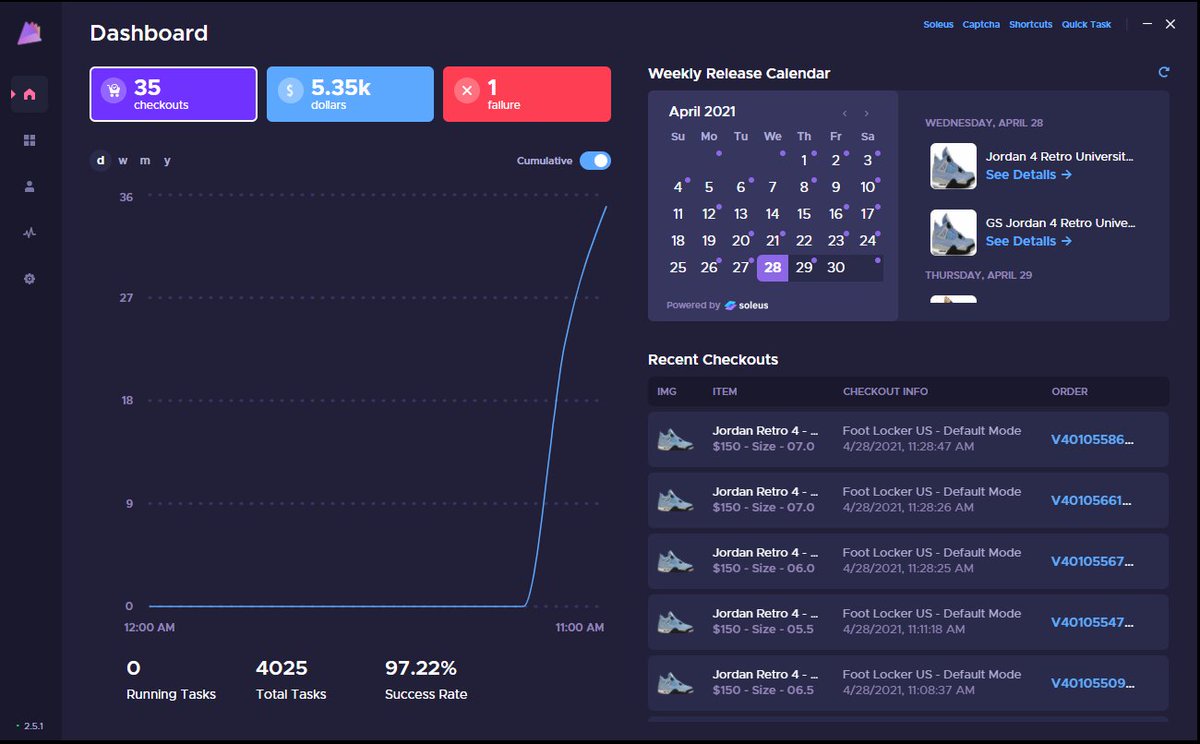The image size is (1200, 744).
Task: Open the Captcha nav item
Action: [x=981, y=24]
